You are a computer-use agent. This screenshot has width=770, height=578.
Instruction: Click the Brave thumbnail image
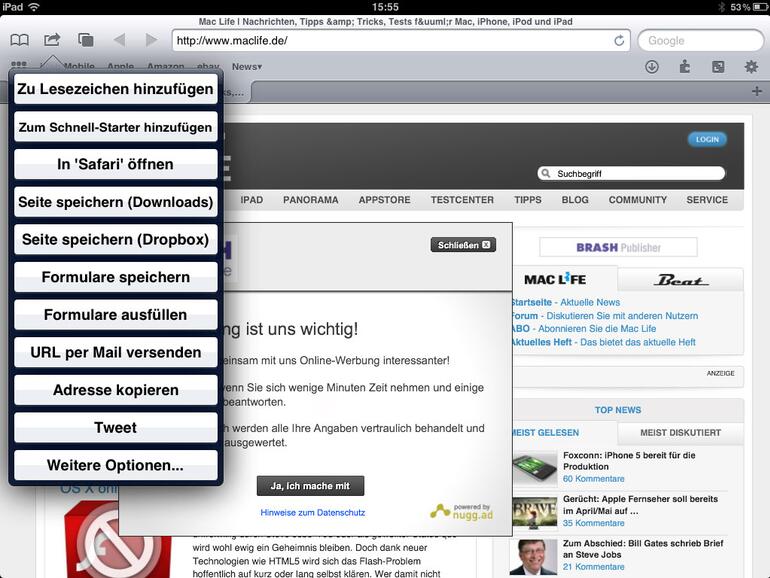pos(534,513)
